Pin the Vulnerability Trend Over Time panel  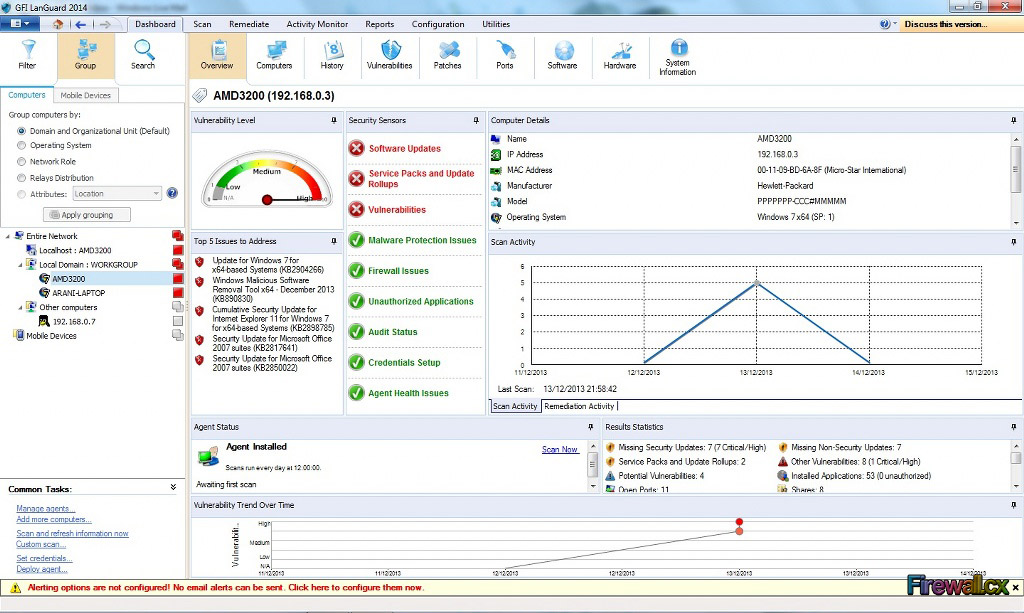tap(1014, 505)
